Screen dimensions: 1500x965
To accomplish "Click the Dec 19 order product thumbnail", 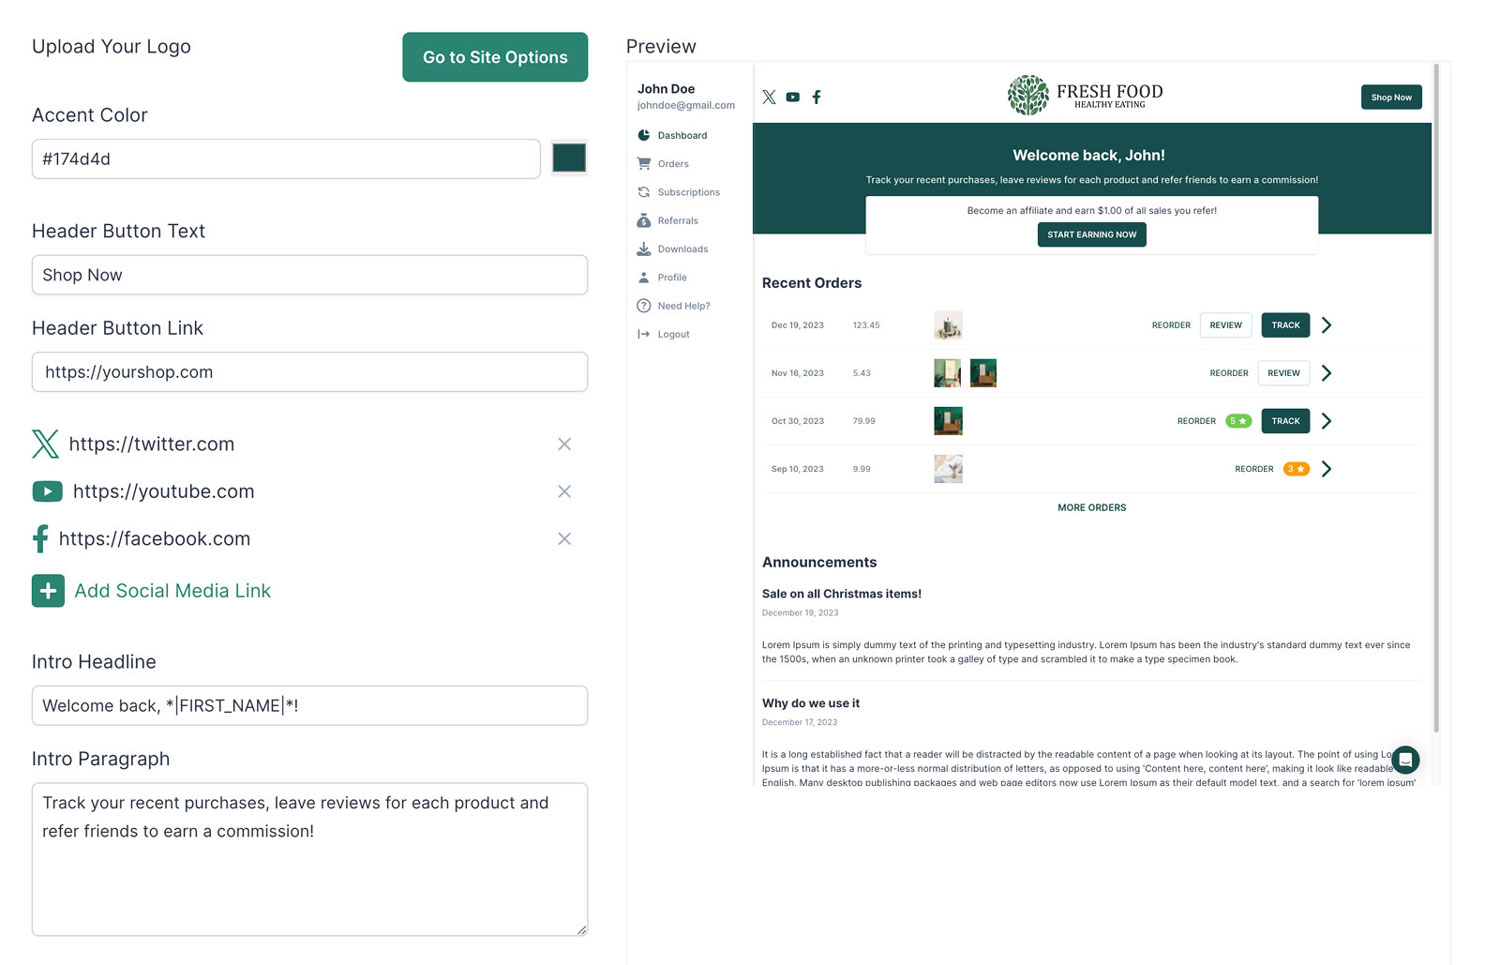I will (948, 325).
